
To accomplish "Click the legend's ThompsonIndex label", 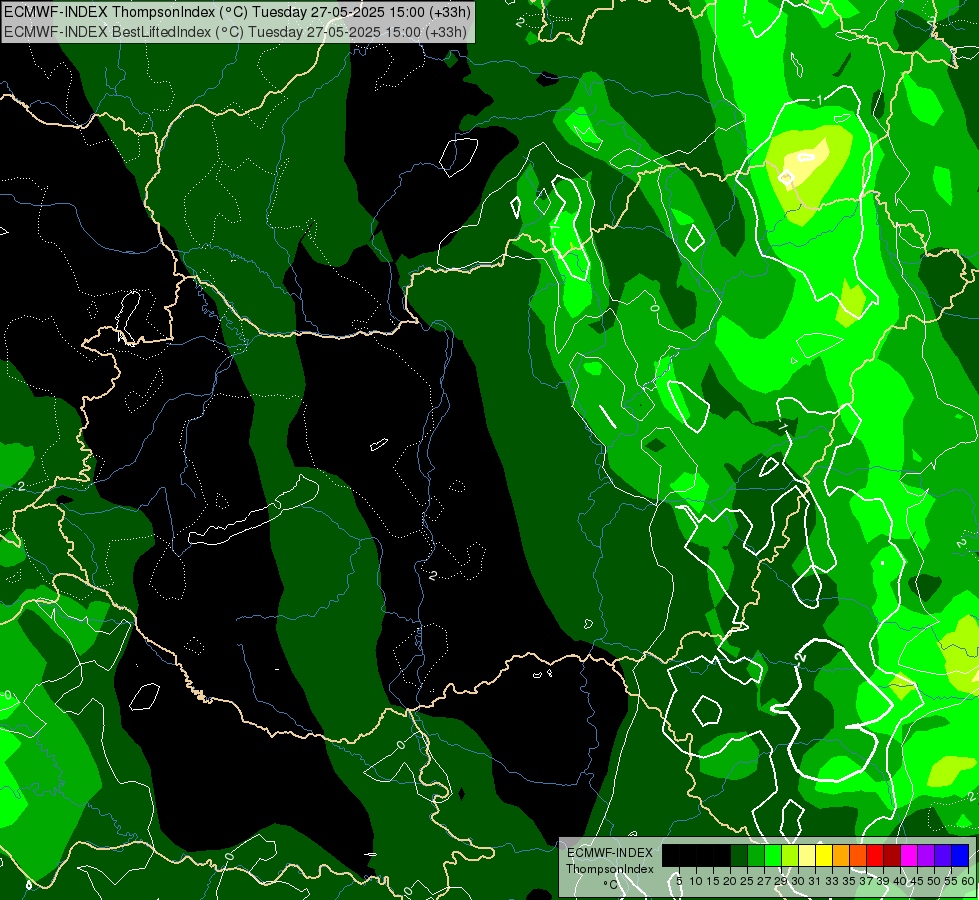I will click(610, 869).
